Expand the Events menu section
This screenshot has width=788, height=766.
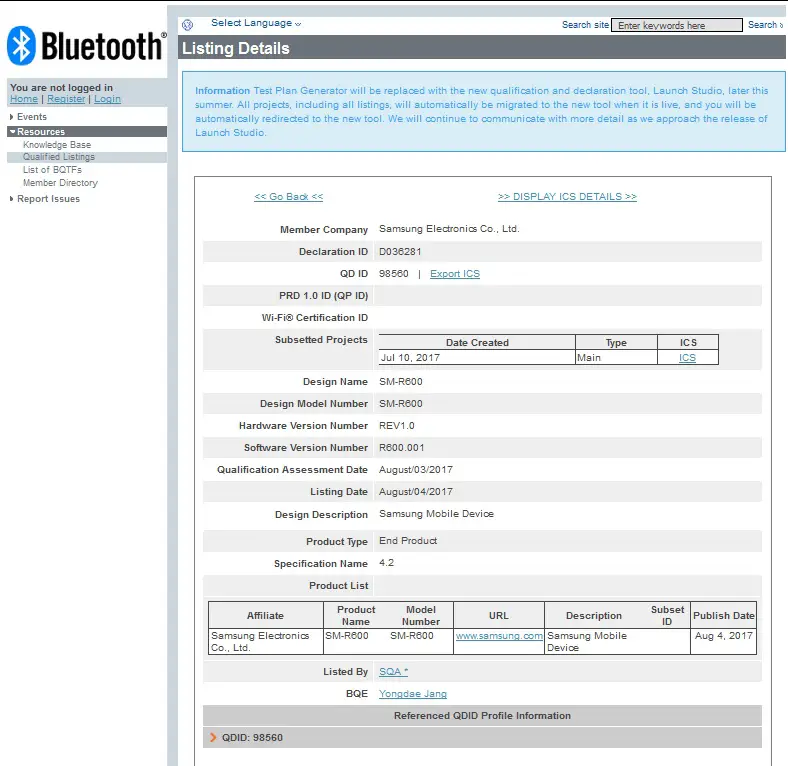32,117
